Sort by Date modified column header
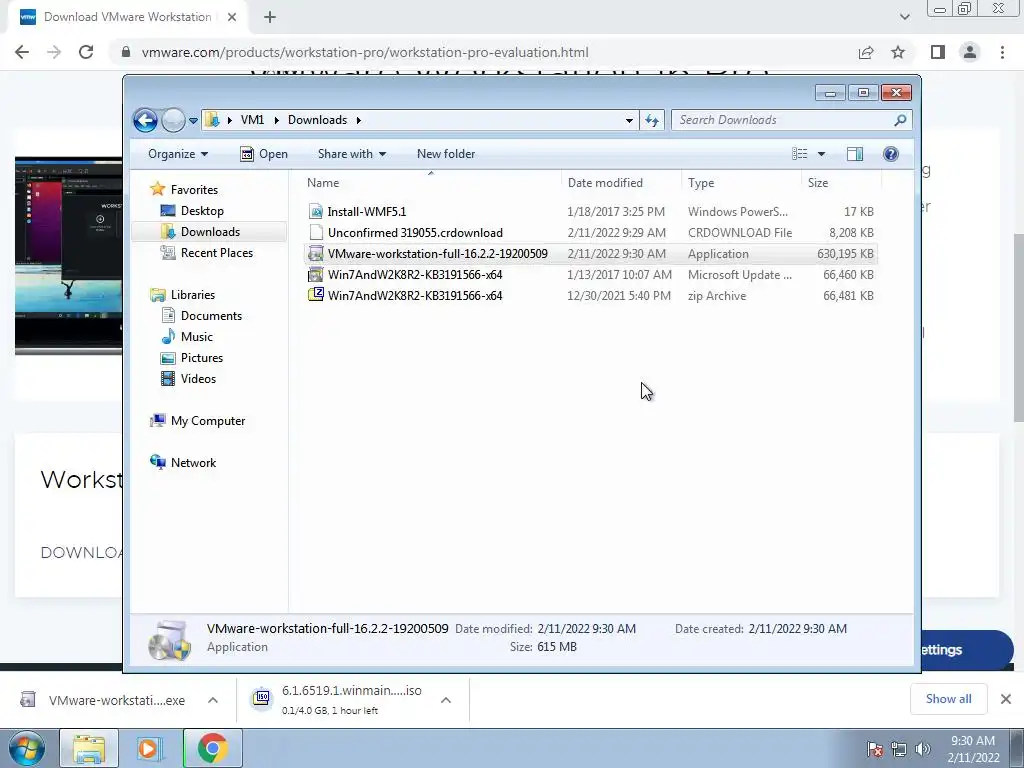1024x768 pixels. pos(621,183)
